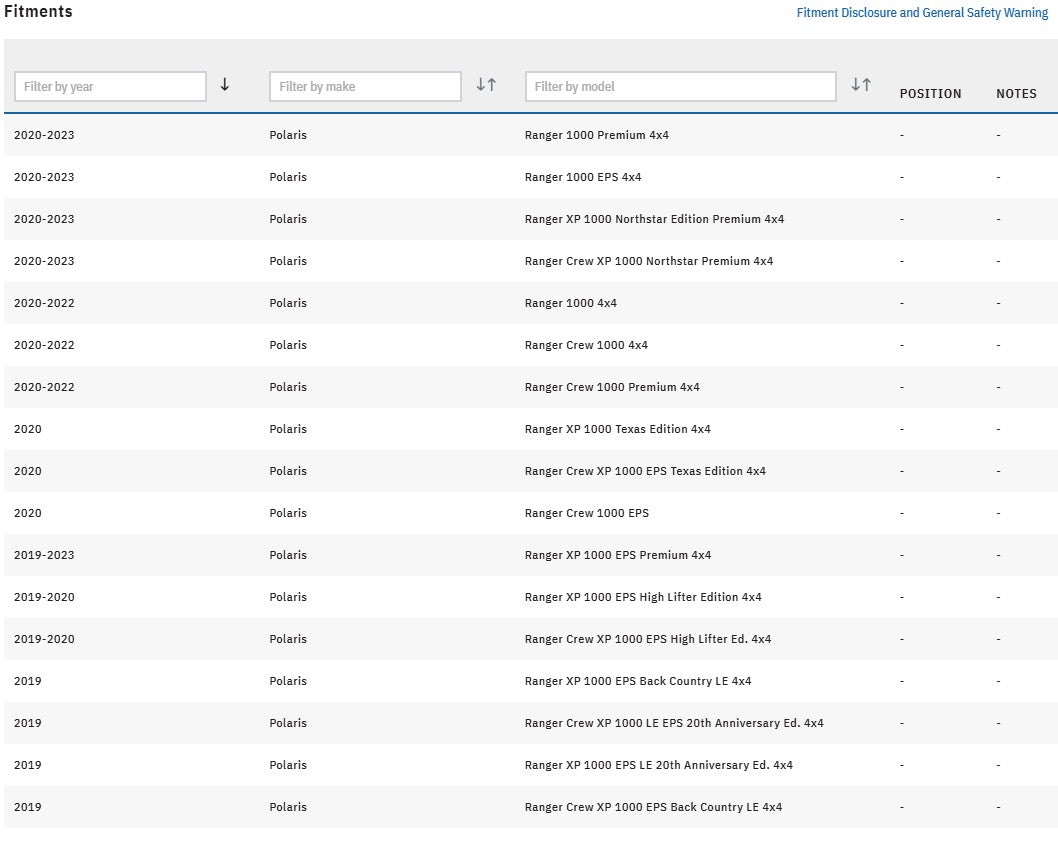
Task: Focus the Filter by year field
Action: [x=110, y=87]
